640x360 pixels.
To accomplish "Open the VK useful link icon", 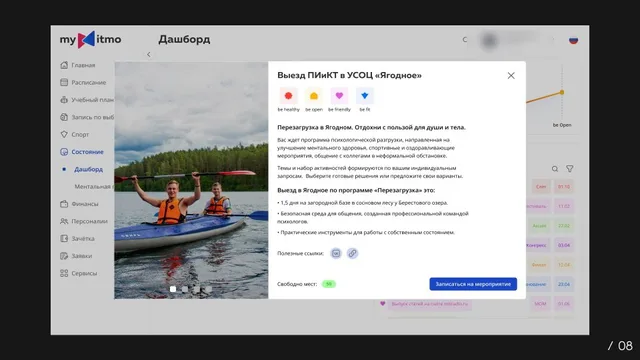I will [x=336, y=253].
